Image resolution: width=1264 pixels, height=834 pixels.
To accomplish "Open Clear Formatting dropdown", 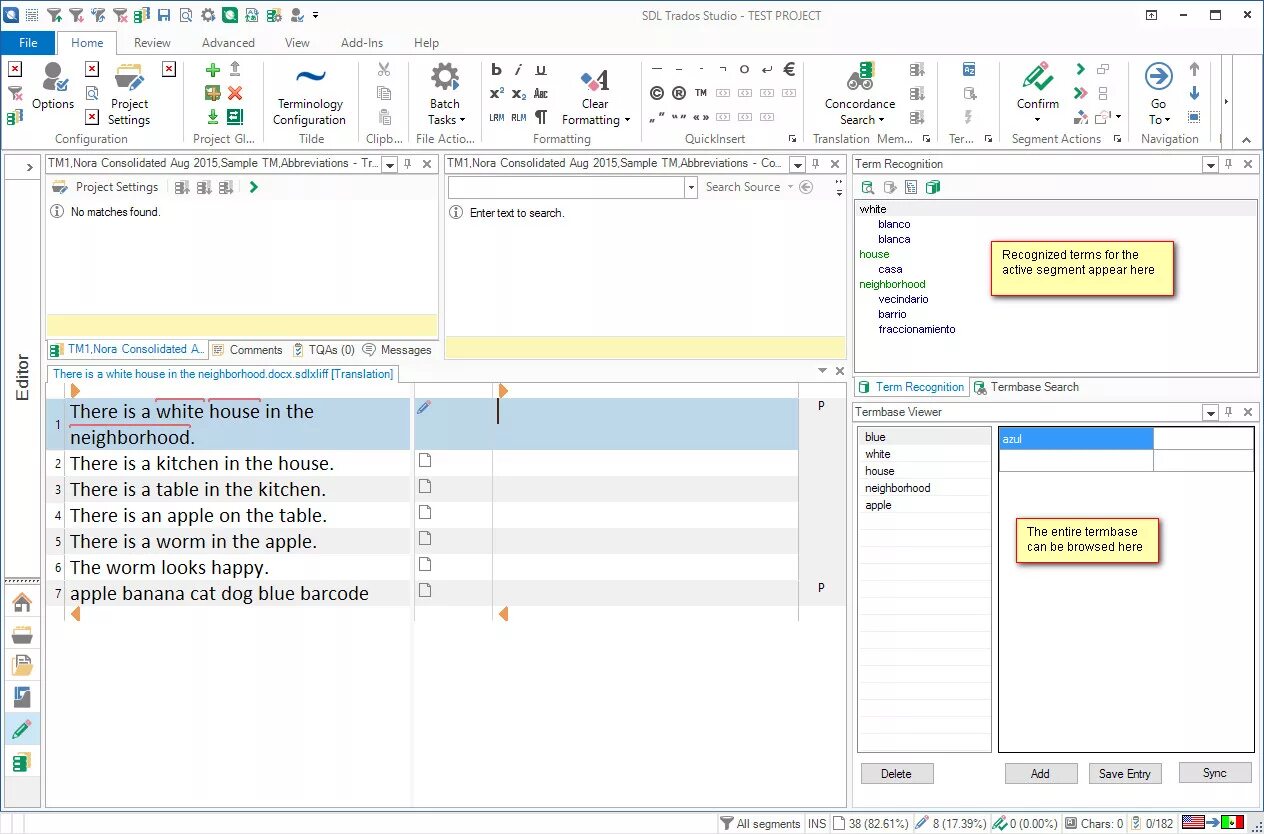I will (x=627, y=120).
